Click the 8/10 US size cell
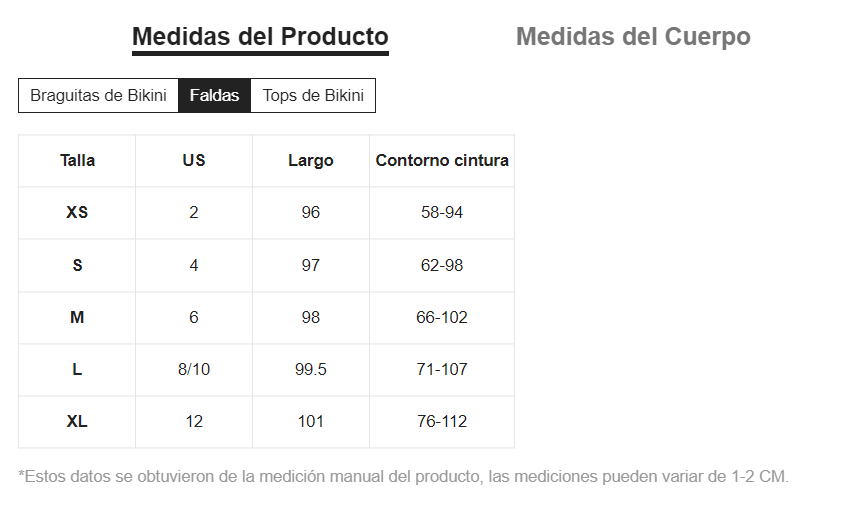The width and height of the screenshot is (843, 518). (194, 370)
